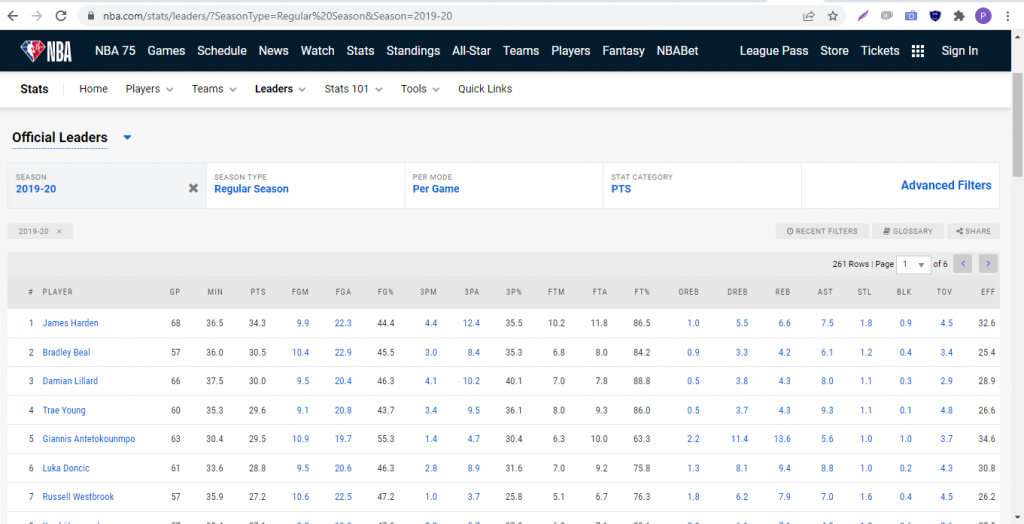The image size is (1024, 524).
Task: Go to previous results page arrow
Action: 963,264
